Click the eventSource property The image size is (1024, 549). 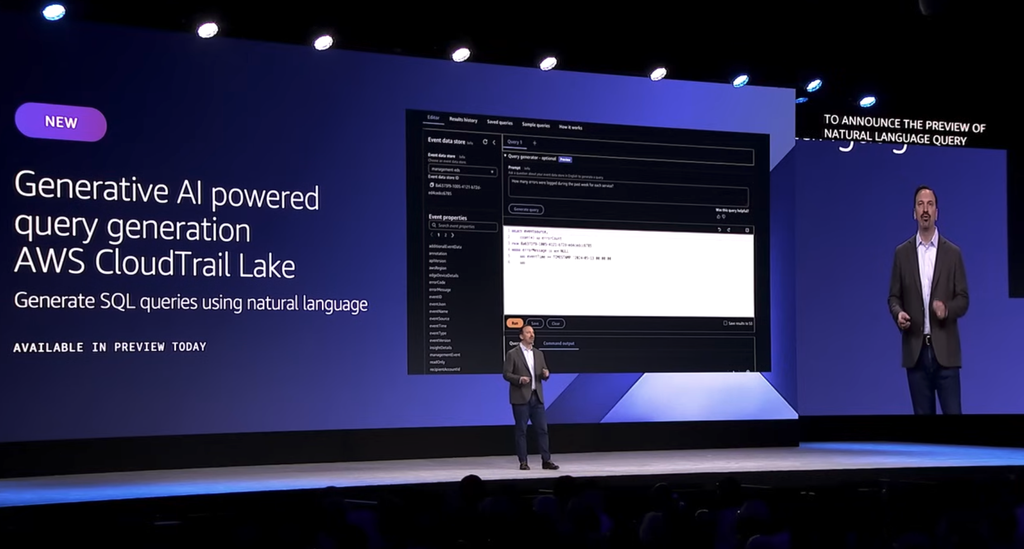tap(439, 319)
